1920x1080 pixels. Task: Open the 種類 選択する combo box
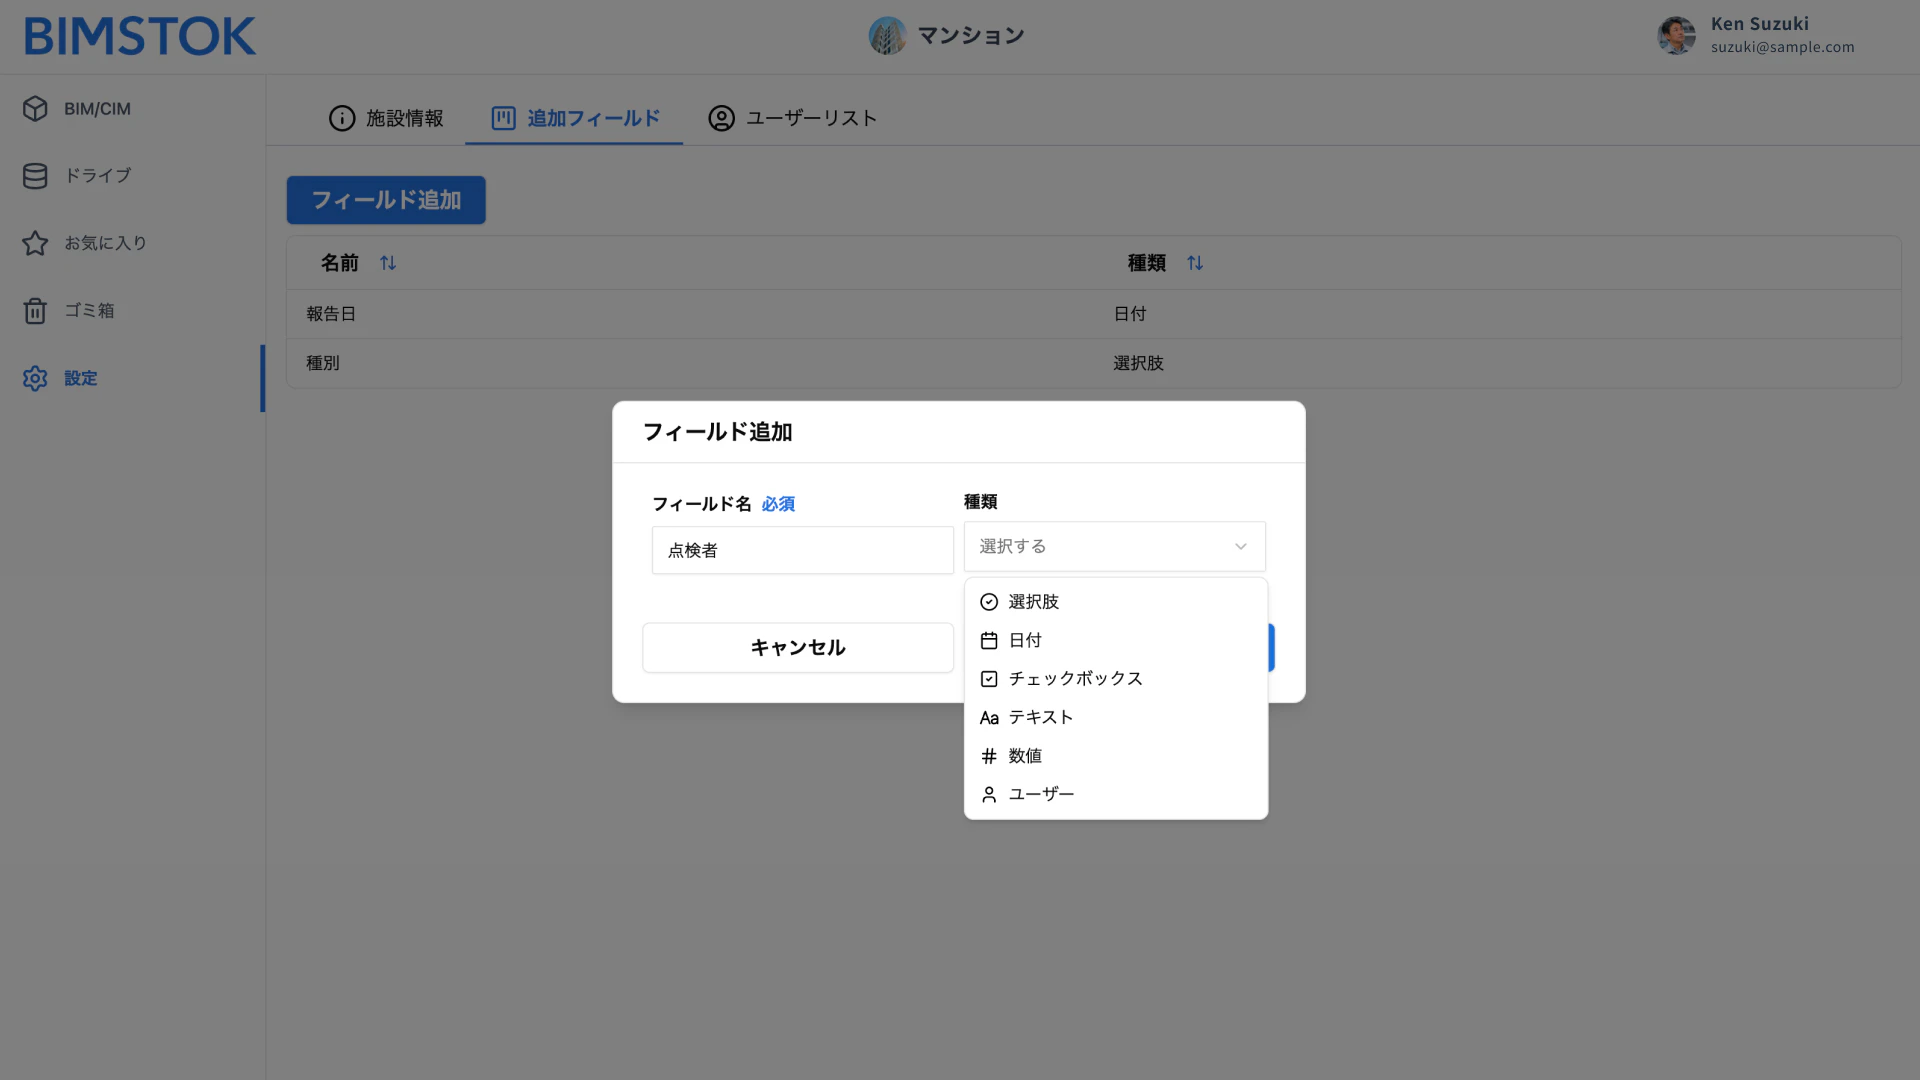(x=1114, y=546)
